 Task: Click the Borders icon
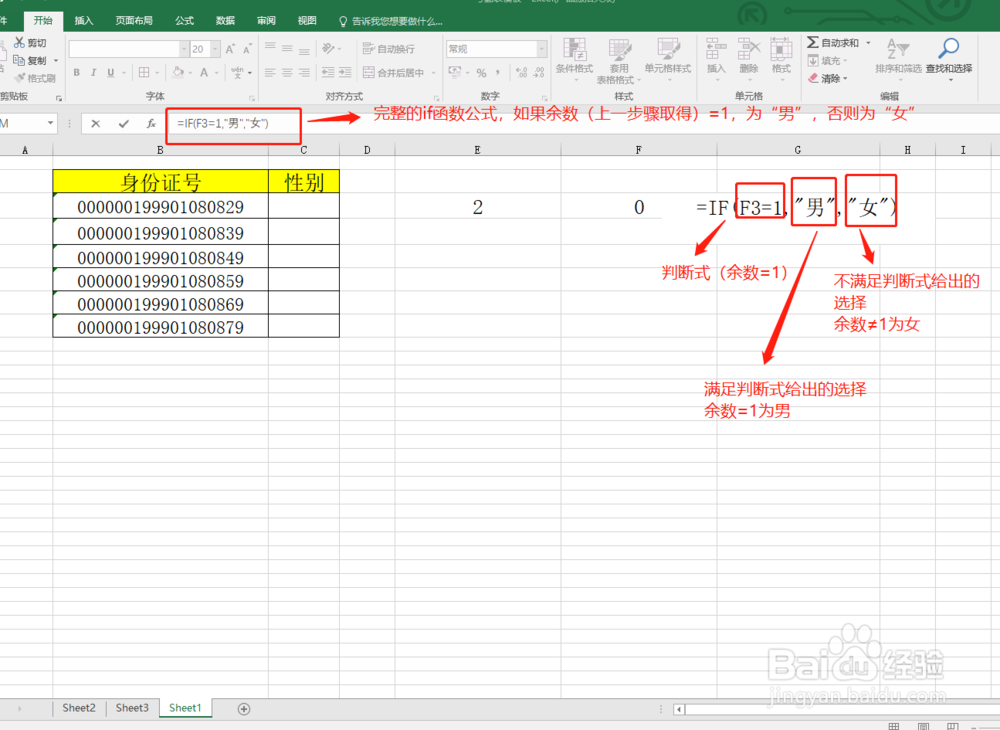144,73
